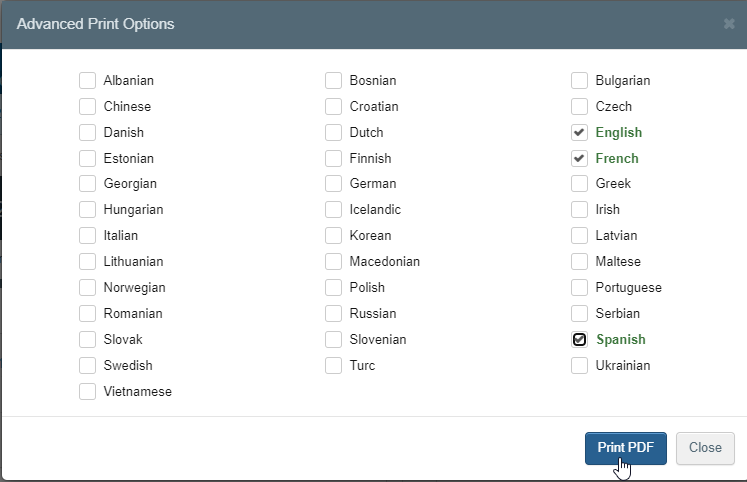Select the Macedonian checkbox
The width and height of the screenshot is (747, 482).
(333, 261)
